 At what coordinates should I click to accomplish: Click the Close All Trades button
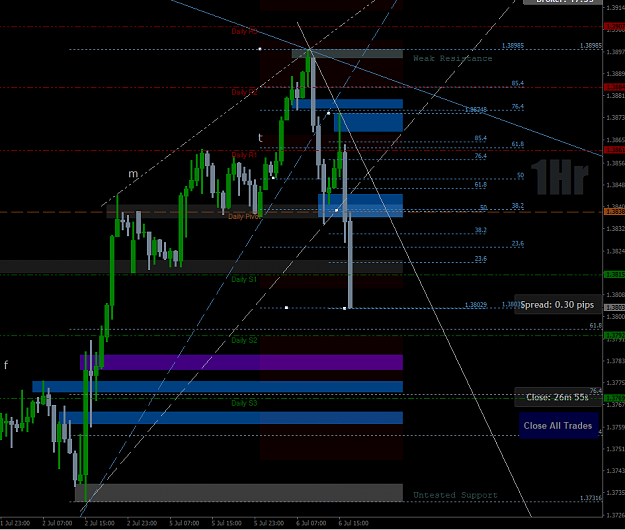pyautogui.click(x=558, y=426)
